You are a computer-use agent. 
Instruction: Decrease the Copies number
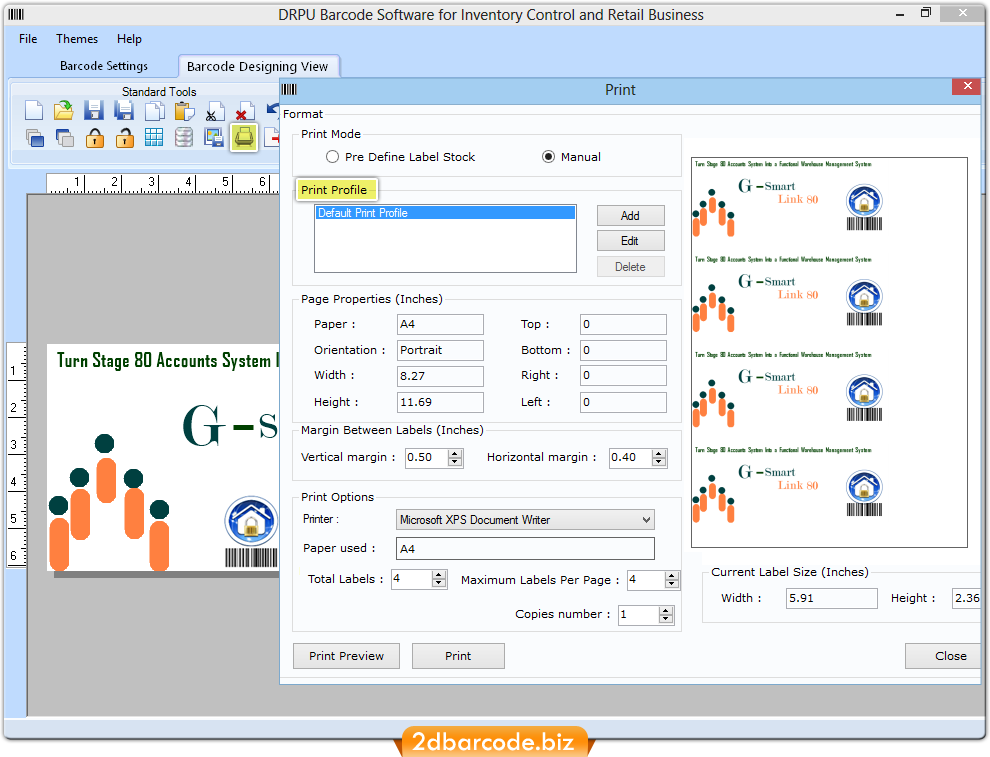[666, 619]
